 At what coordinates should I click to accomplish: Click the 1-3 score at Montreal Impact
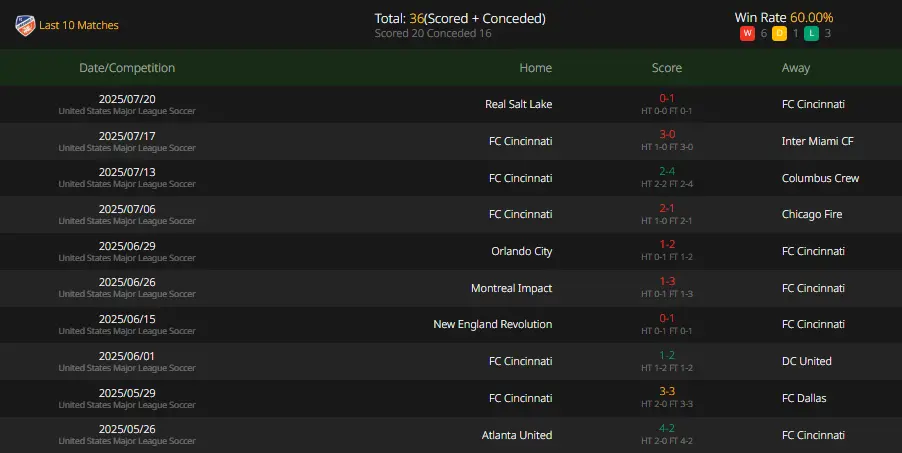(667, 281)
